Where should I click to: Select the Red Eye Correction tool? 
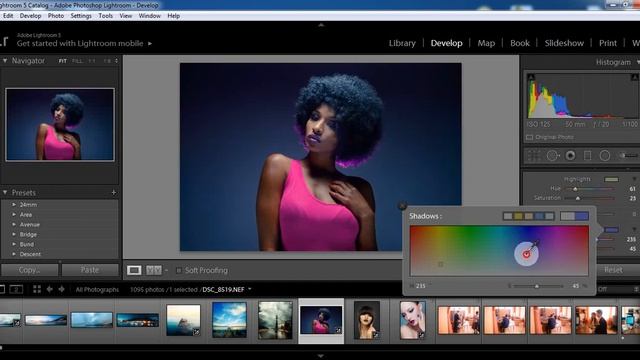570,156
